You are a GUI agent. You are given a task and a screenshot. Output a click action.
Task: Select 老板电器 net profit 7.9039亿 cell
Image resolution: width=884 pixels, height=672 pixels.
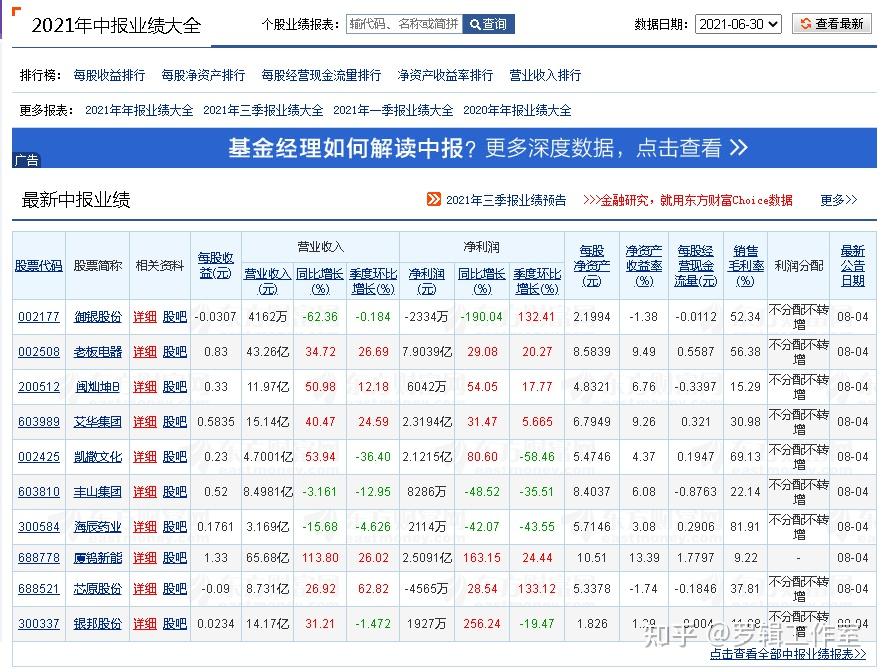pyautogui.click(x=427, y=352)
